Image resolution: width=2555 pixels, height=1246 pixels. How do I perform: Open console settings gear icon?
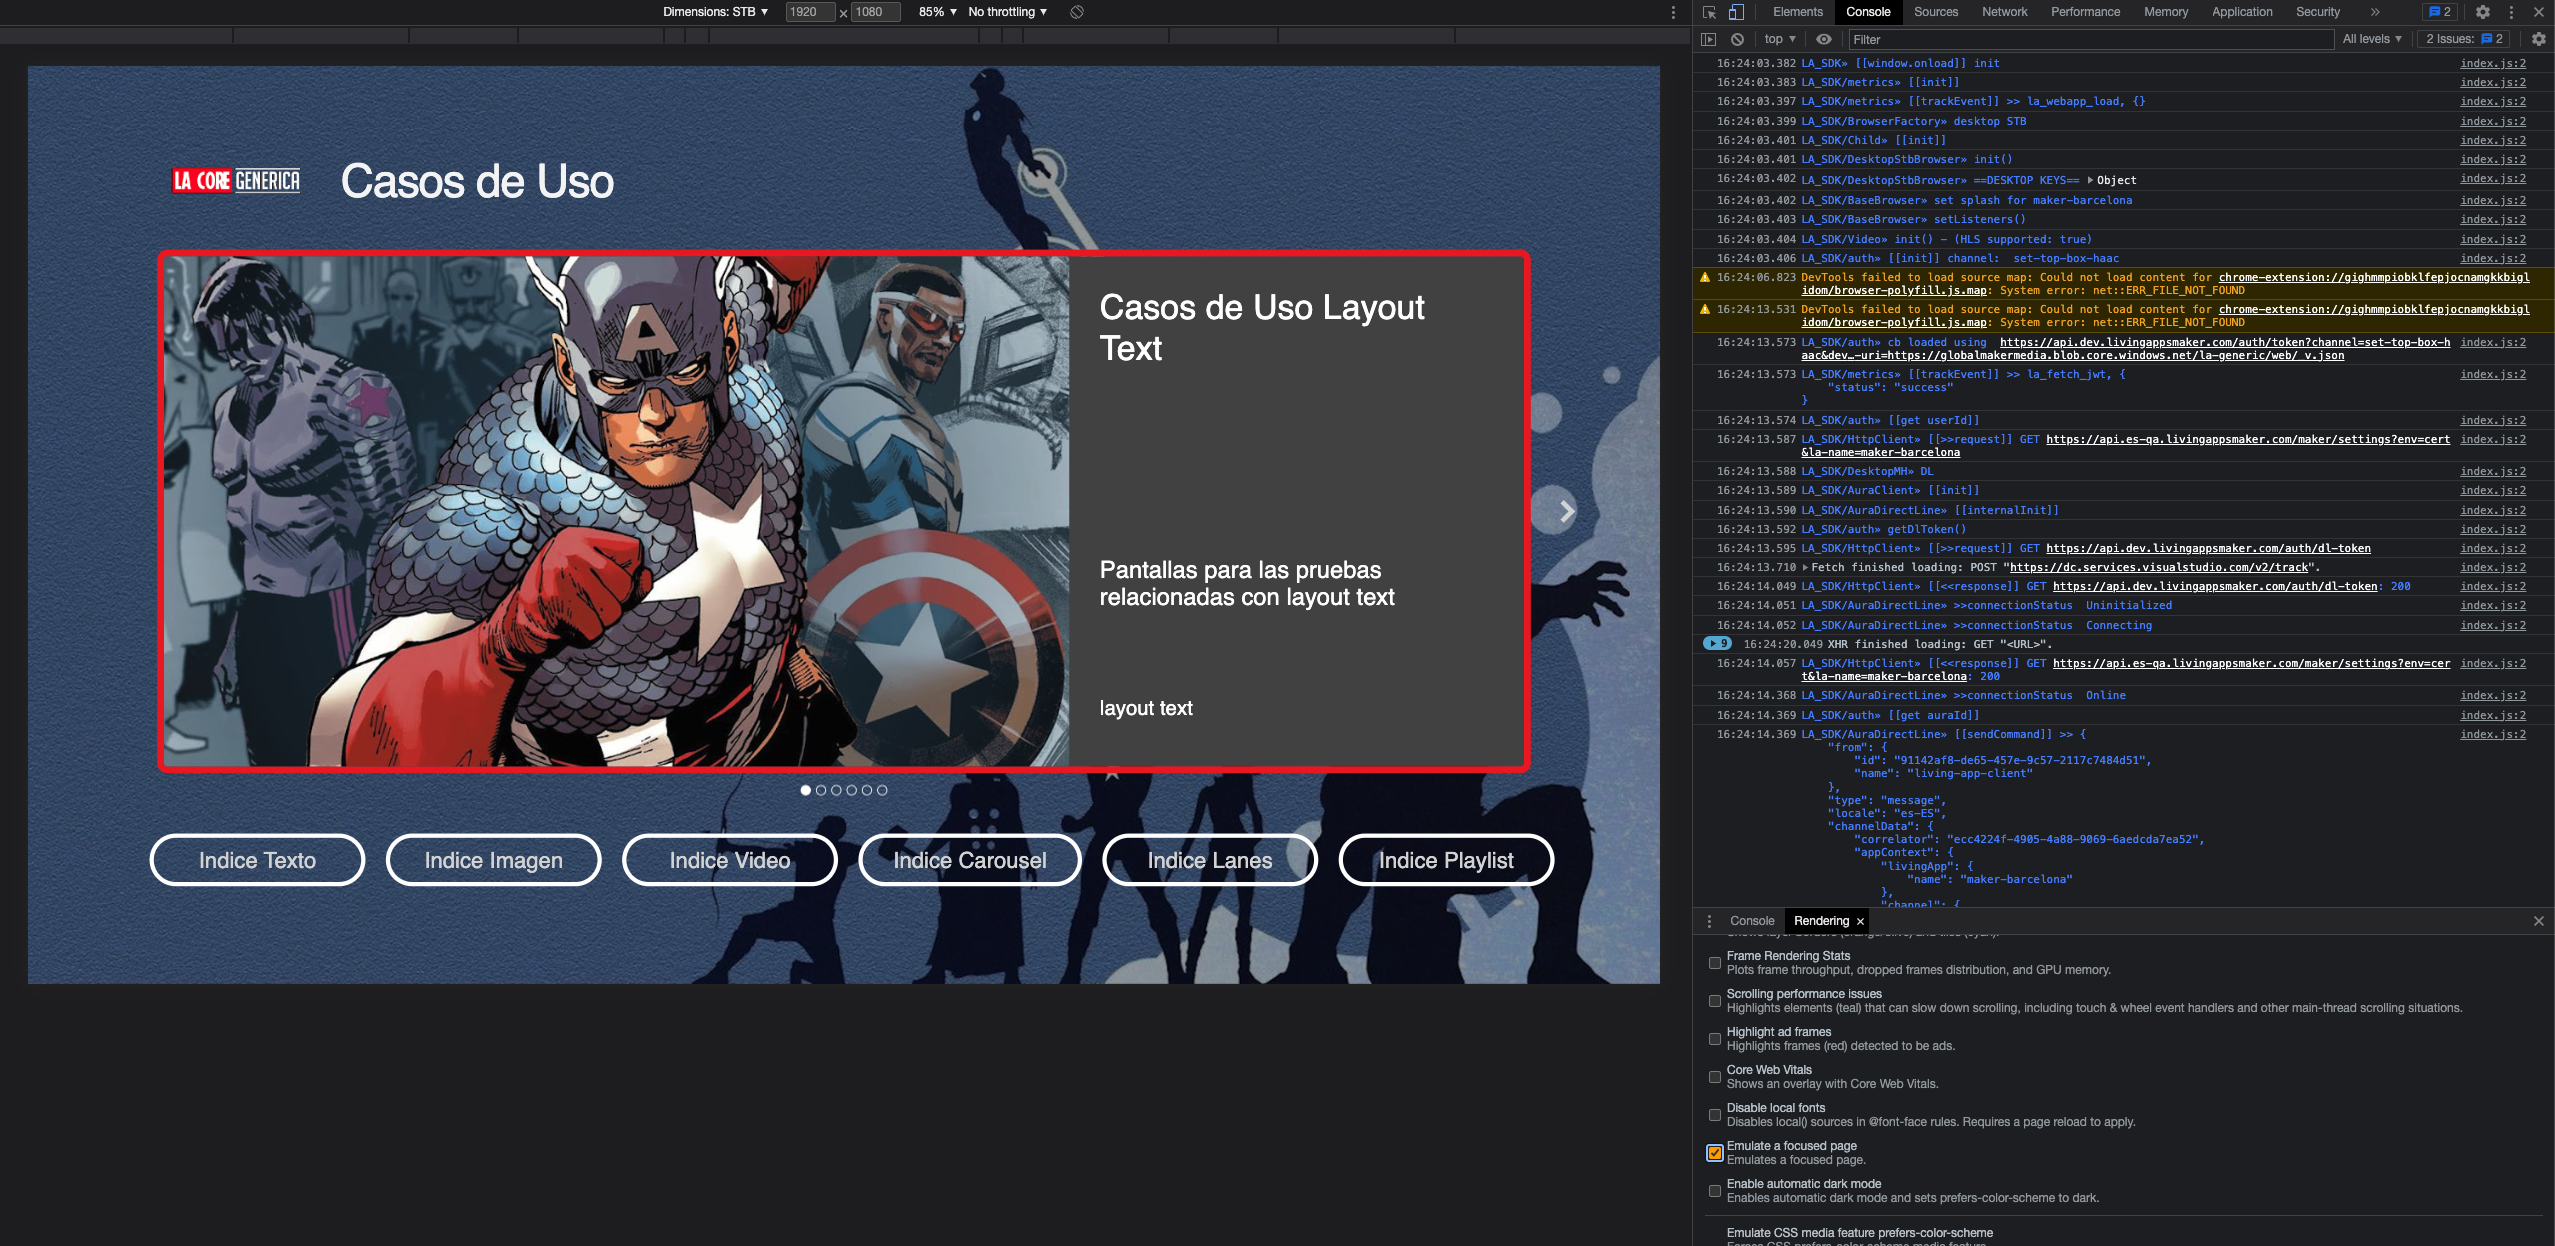click(x=2538, y=39)
